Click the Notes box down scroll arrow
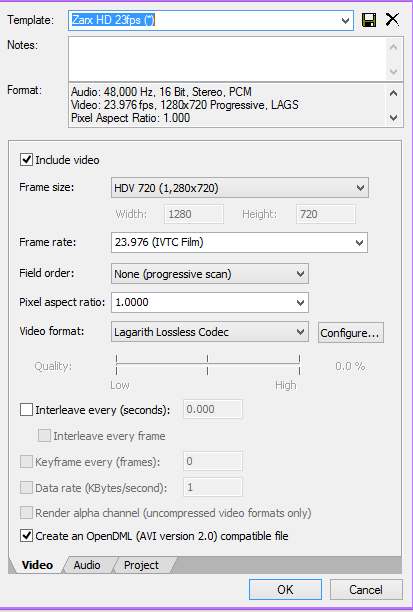This screenshot has height=612, width=413. tap(393, 71)
